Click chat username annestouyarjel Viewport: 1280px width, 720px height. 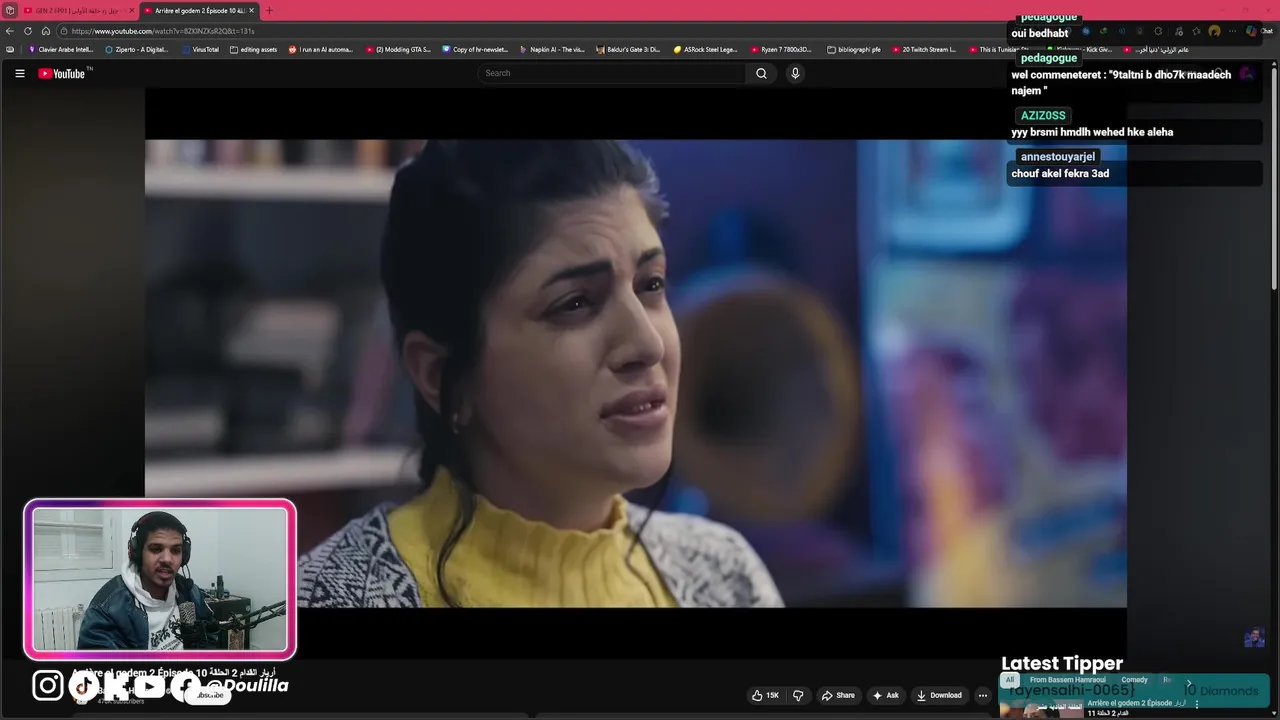(x=1058, y=156)
